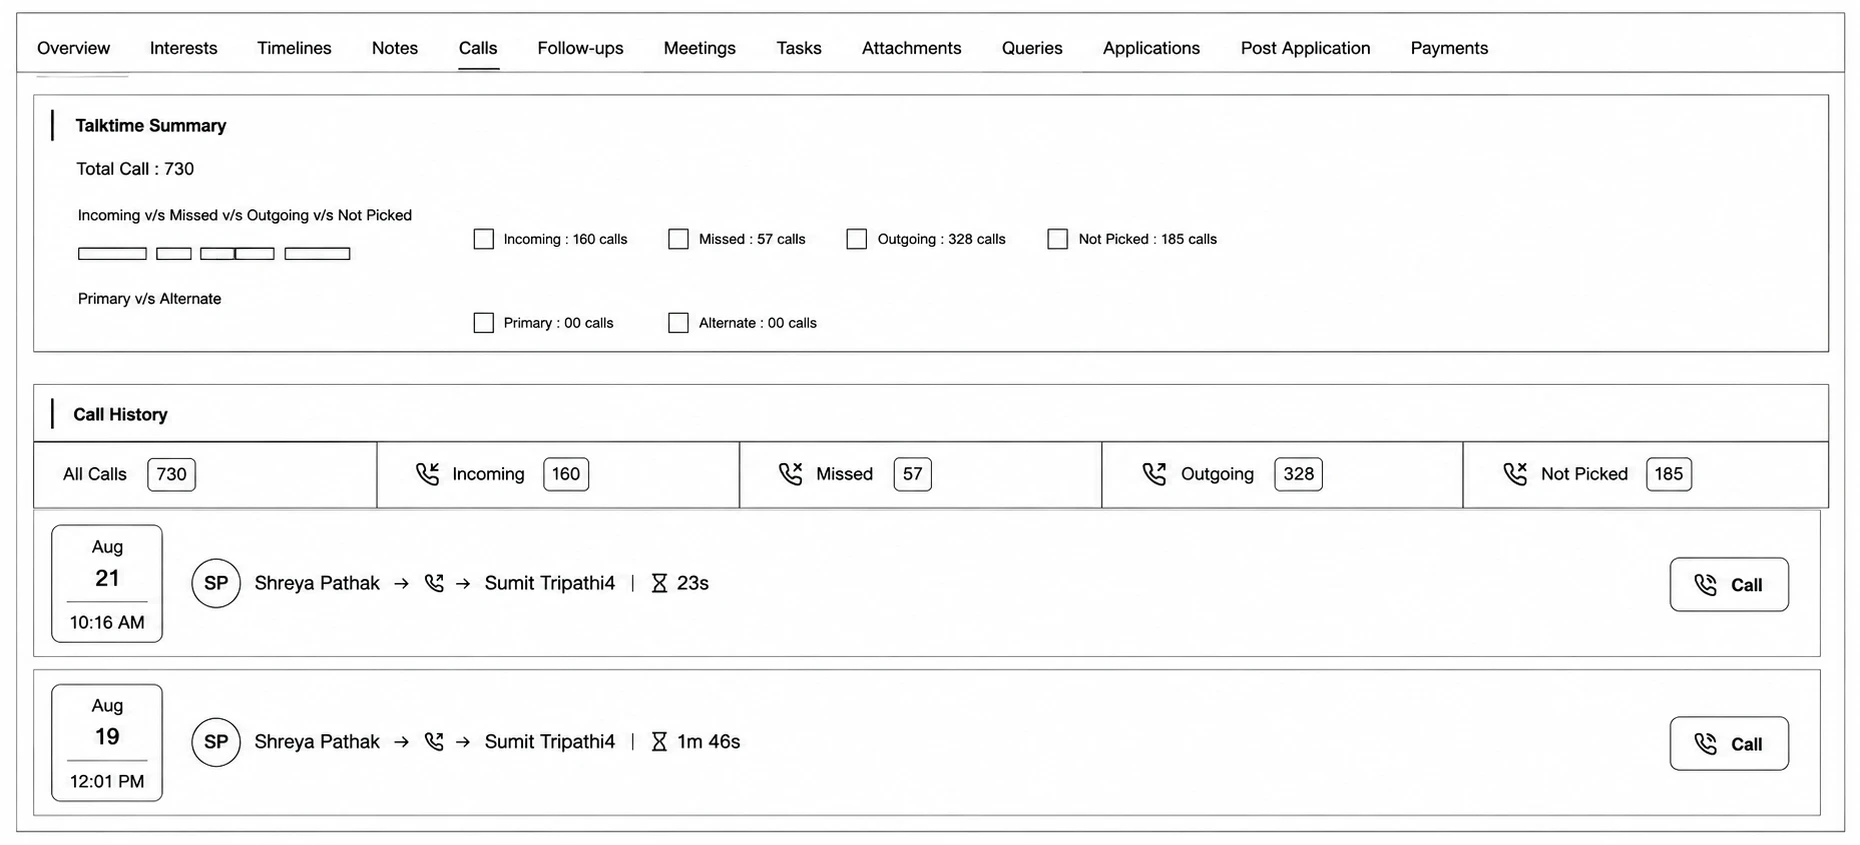Click the hourglass icon next to 23s
The image size is (1860, 845).
[x=659, y=583]
